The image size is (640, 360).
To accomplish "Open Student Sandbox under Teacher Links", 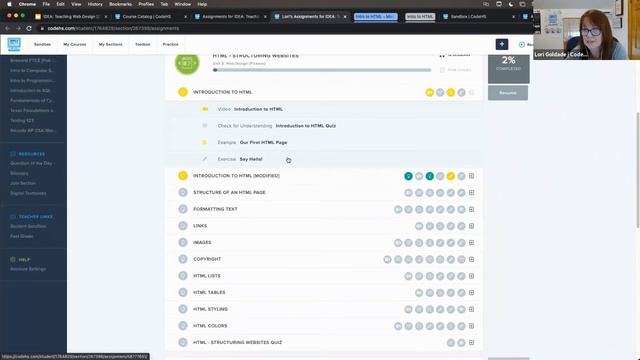I will pyautogui.click(x=28, y=226).
